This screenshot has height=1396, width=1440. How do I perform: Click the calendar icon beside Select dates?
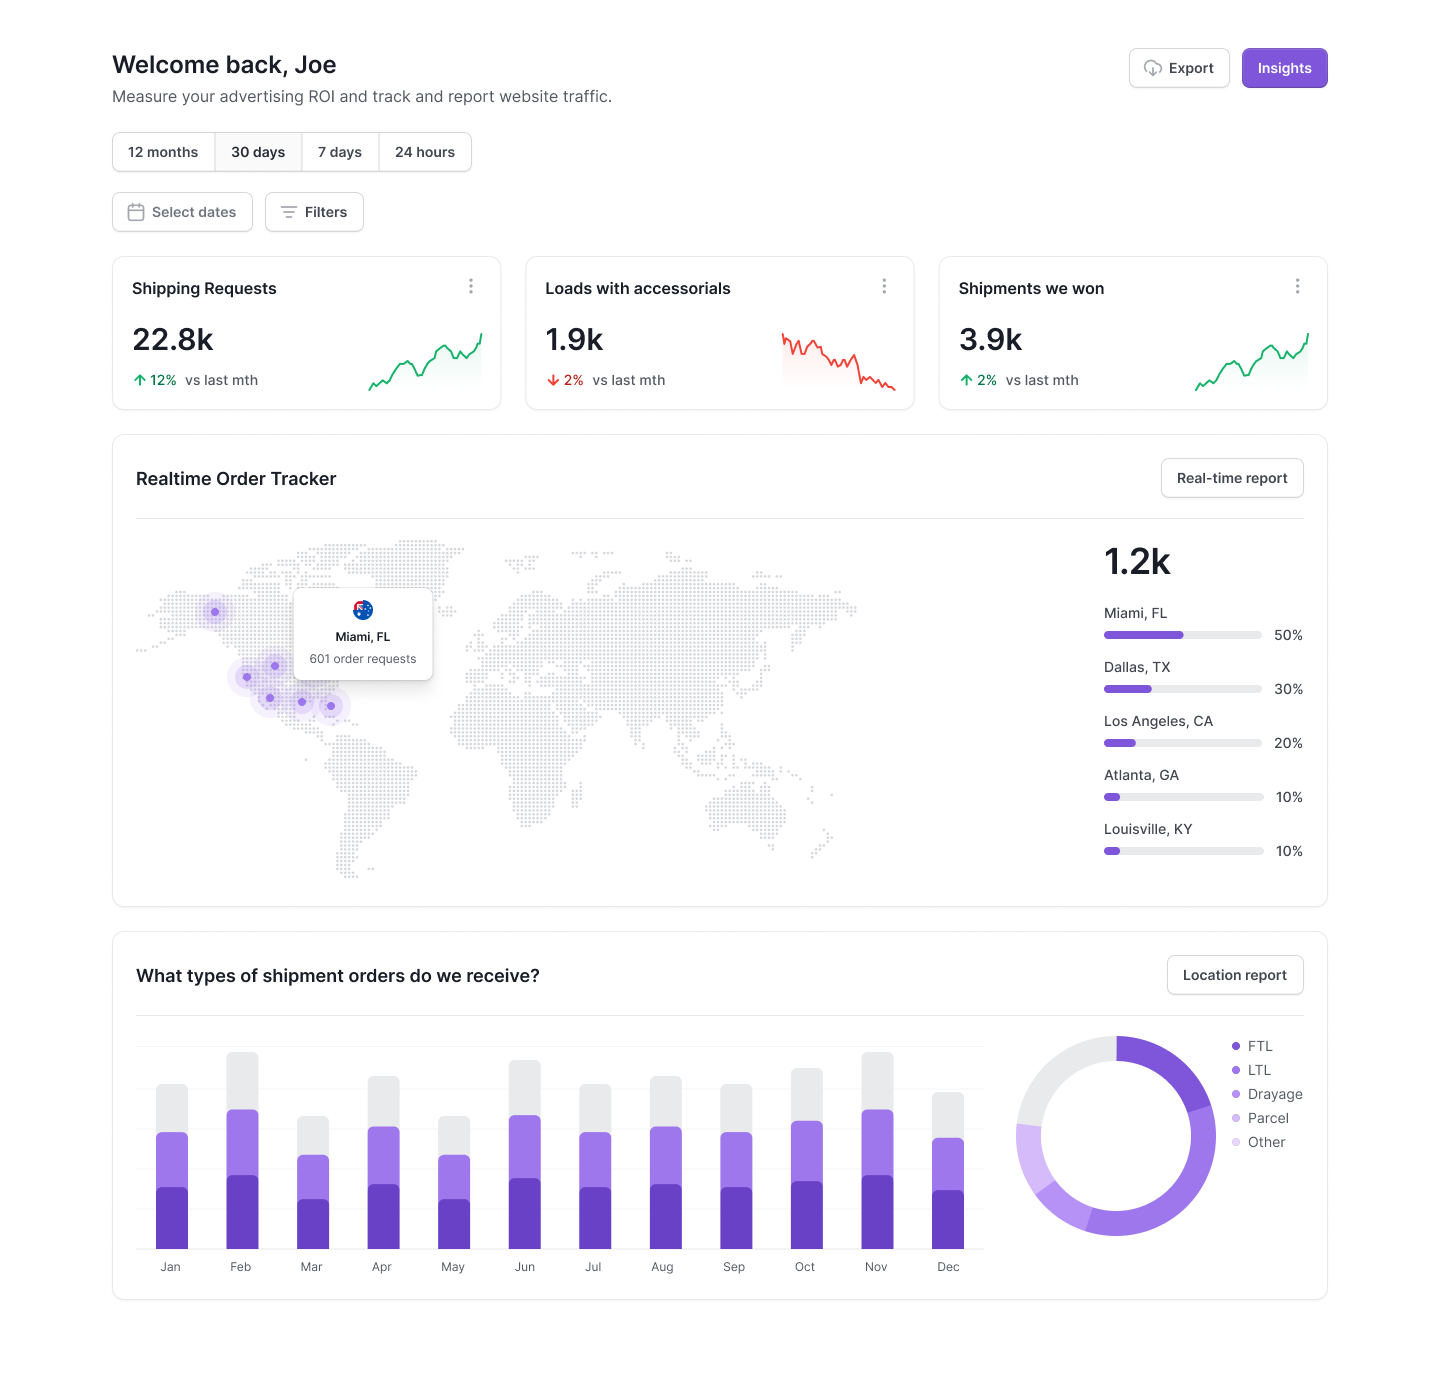pyautogui.click(x=136, y=212)
